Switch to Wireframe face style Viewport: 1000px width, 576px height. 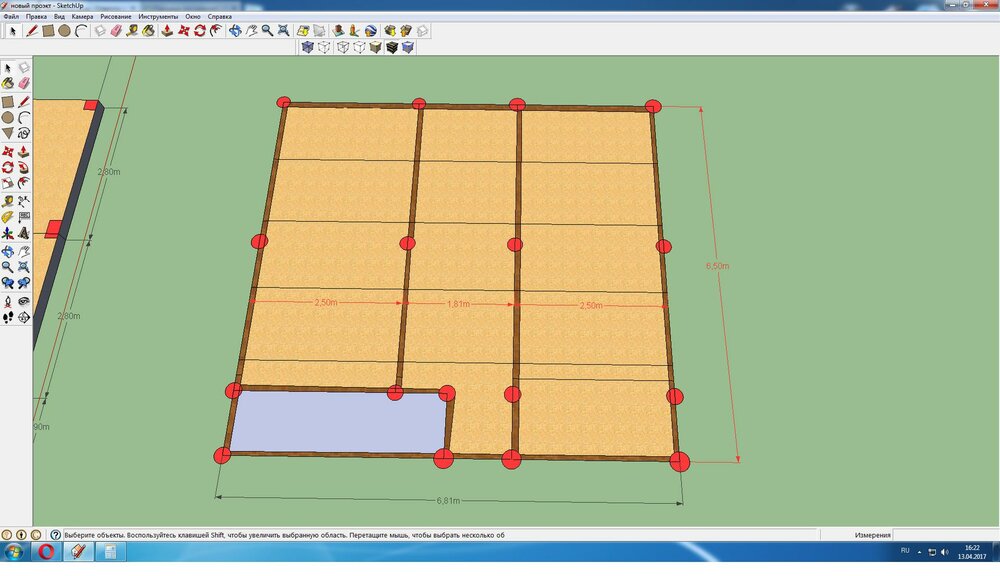pos(343,47)
